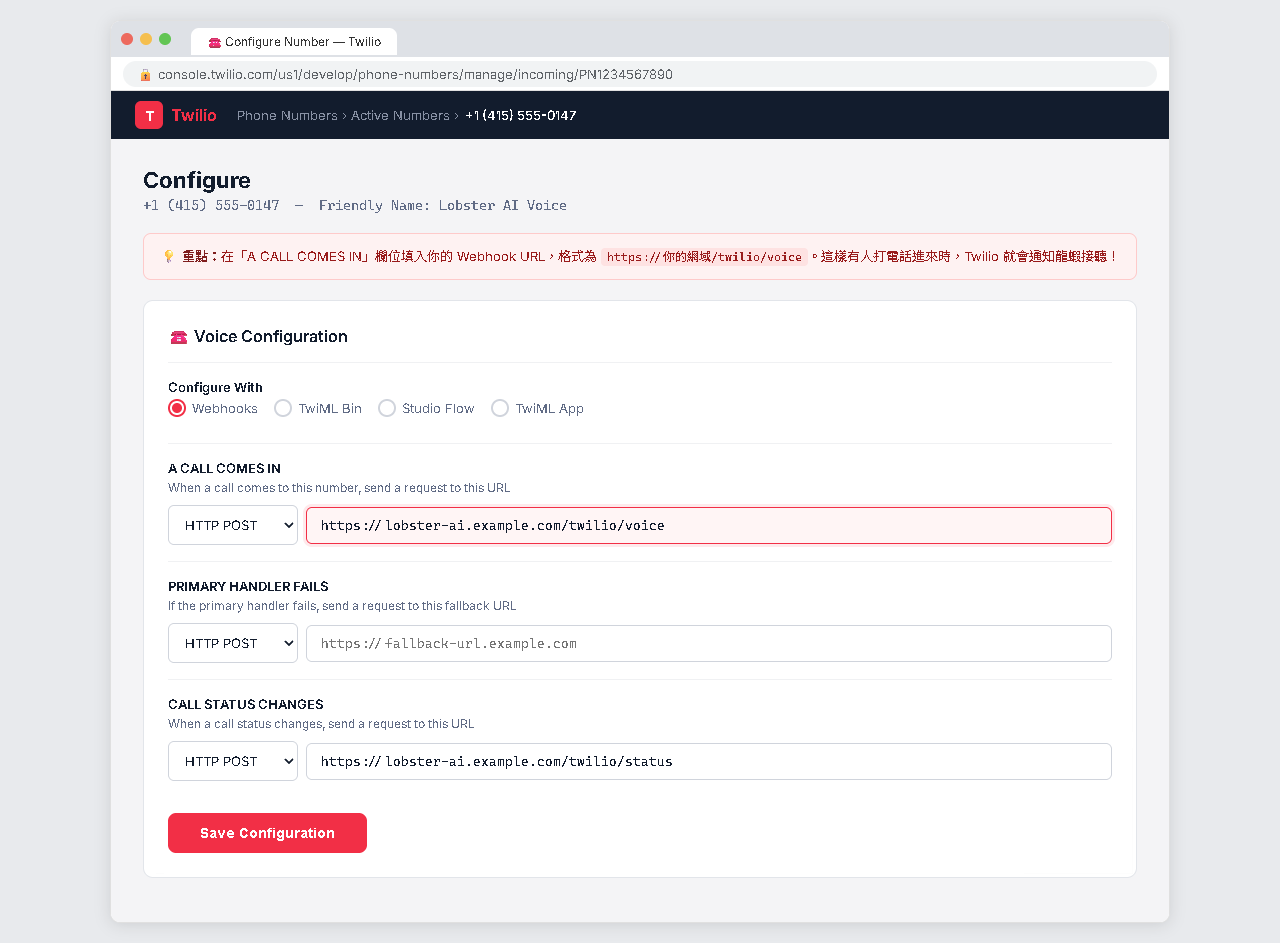Click the Active Numbers breadcrumb link

point(400,115)
